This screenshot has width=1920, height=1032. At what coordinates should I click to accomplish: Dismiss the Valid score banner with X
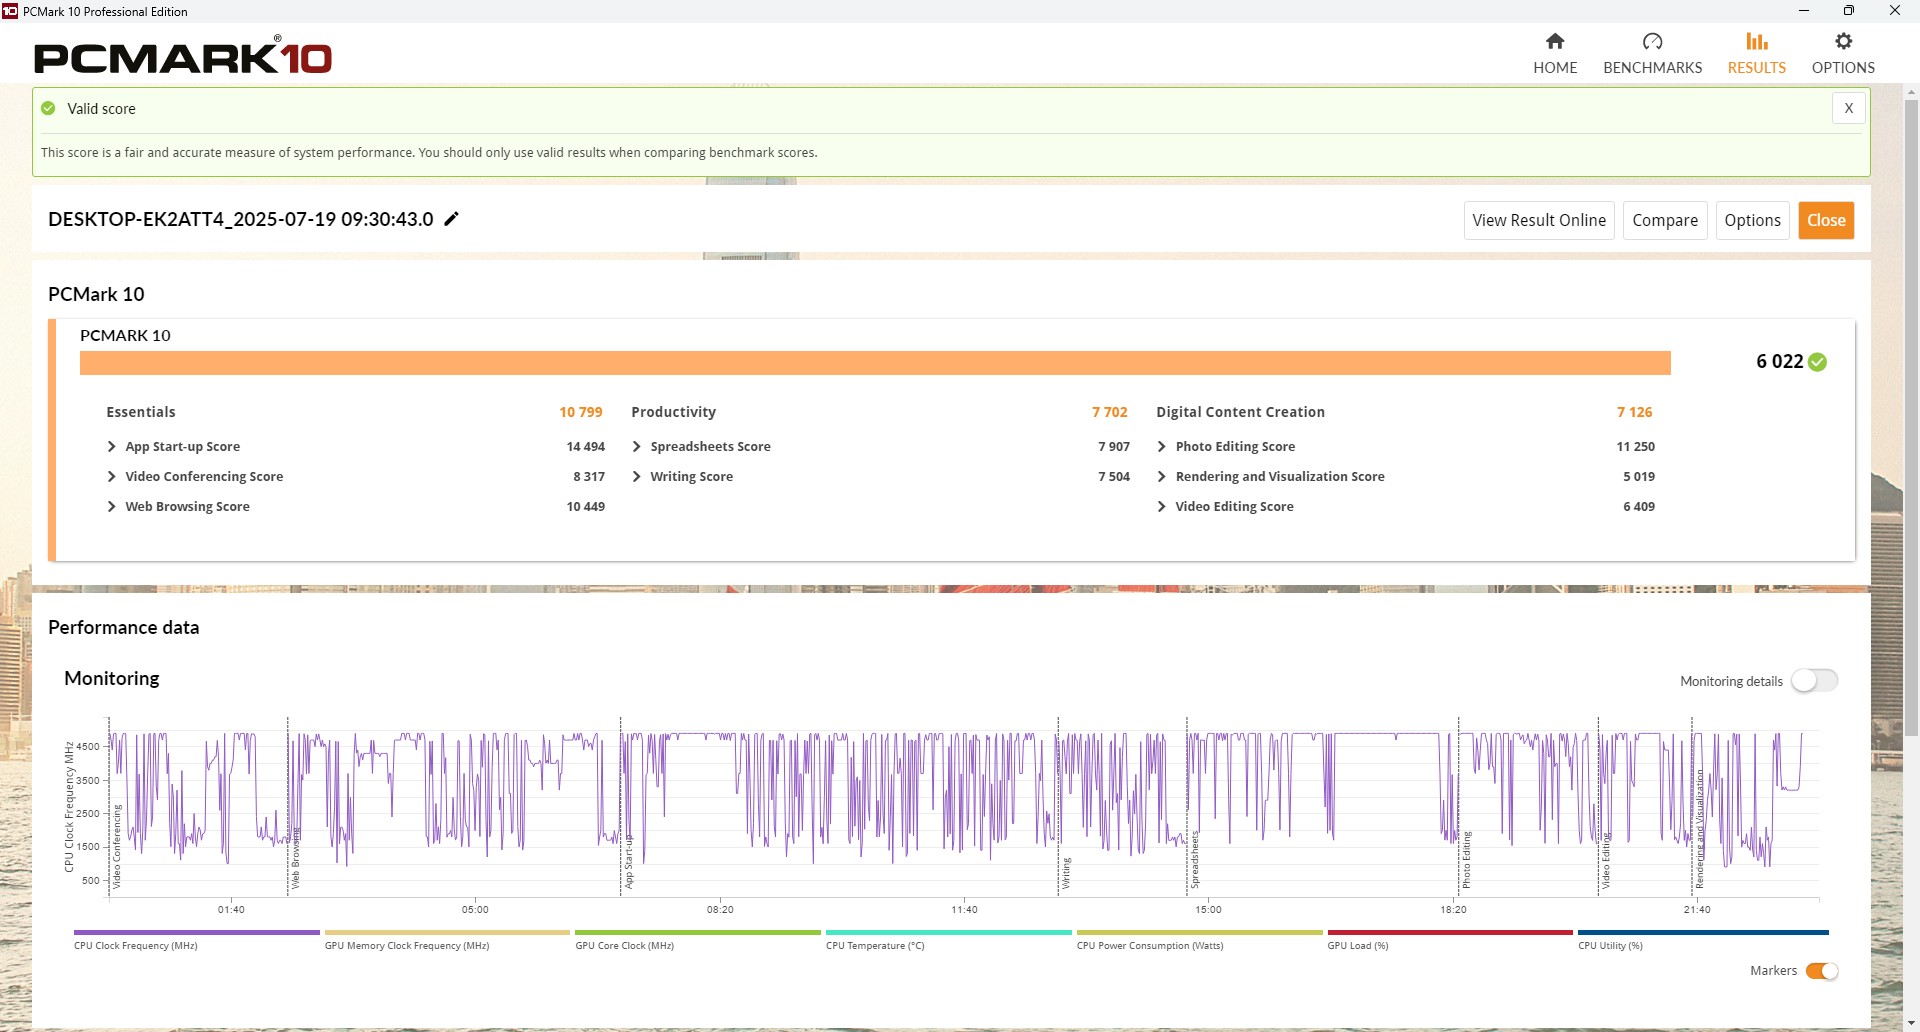tap(1848, 108)
